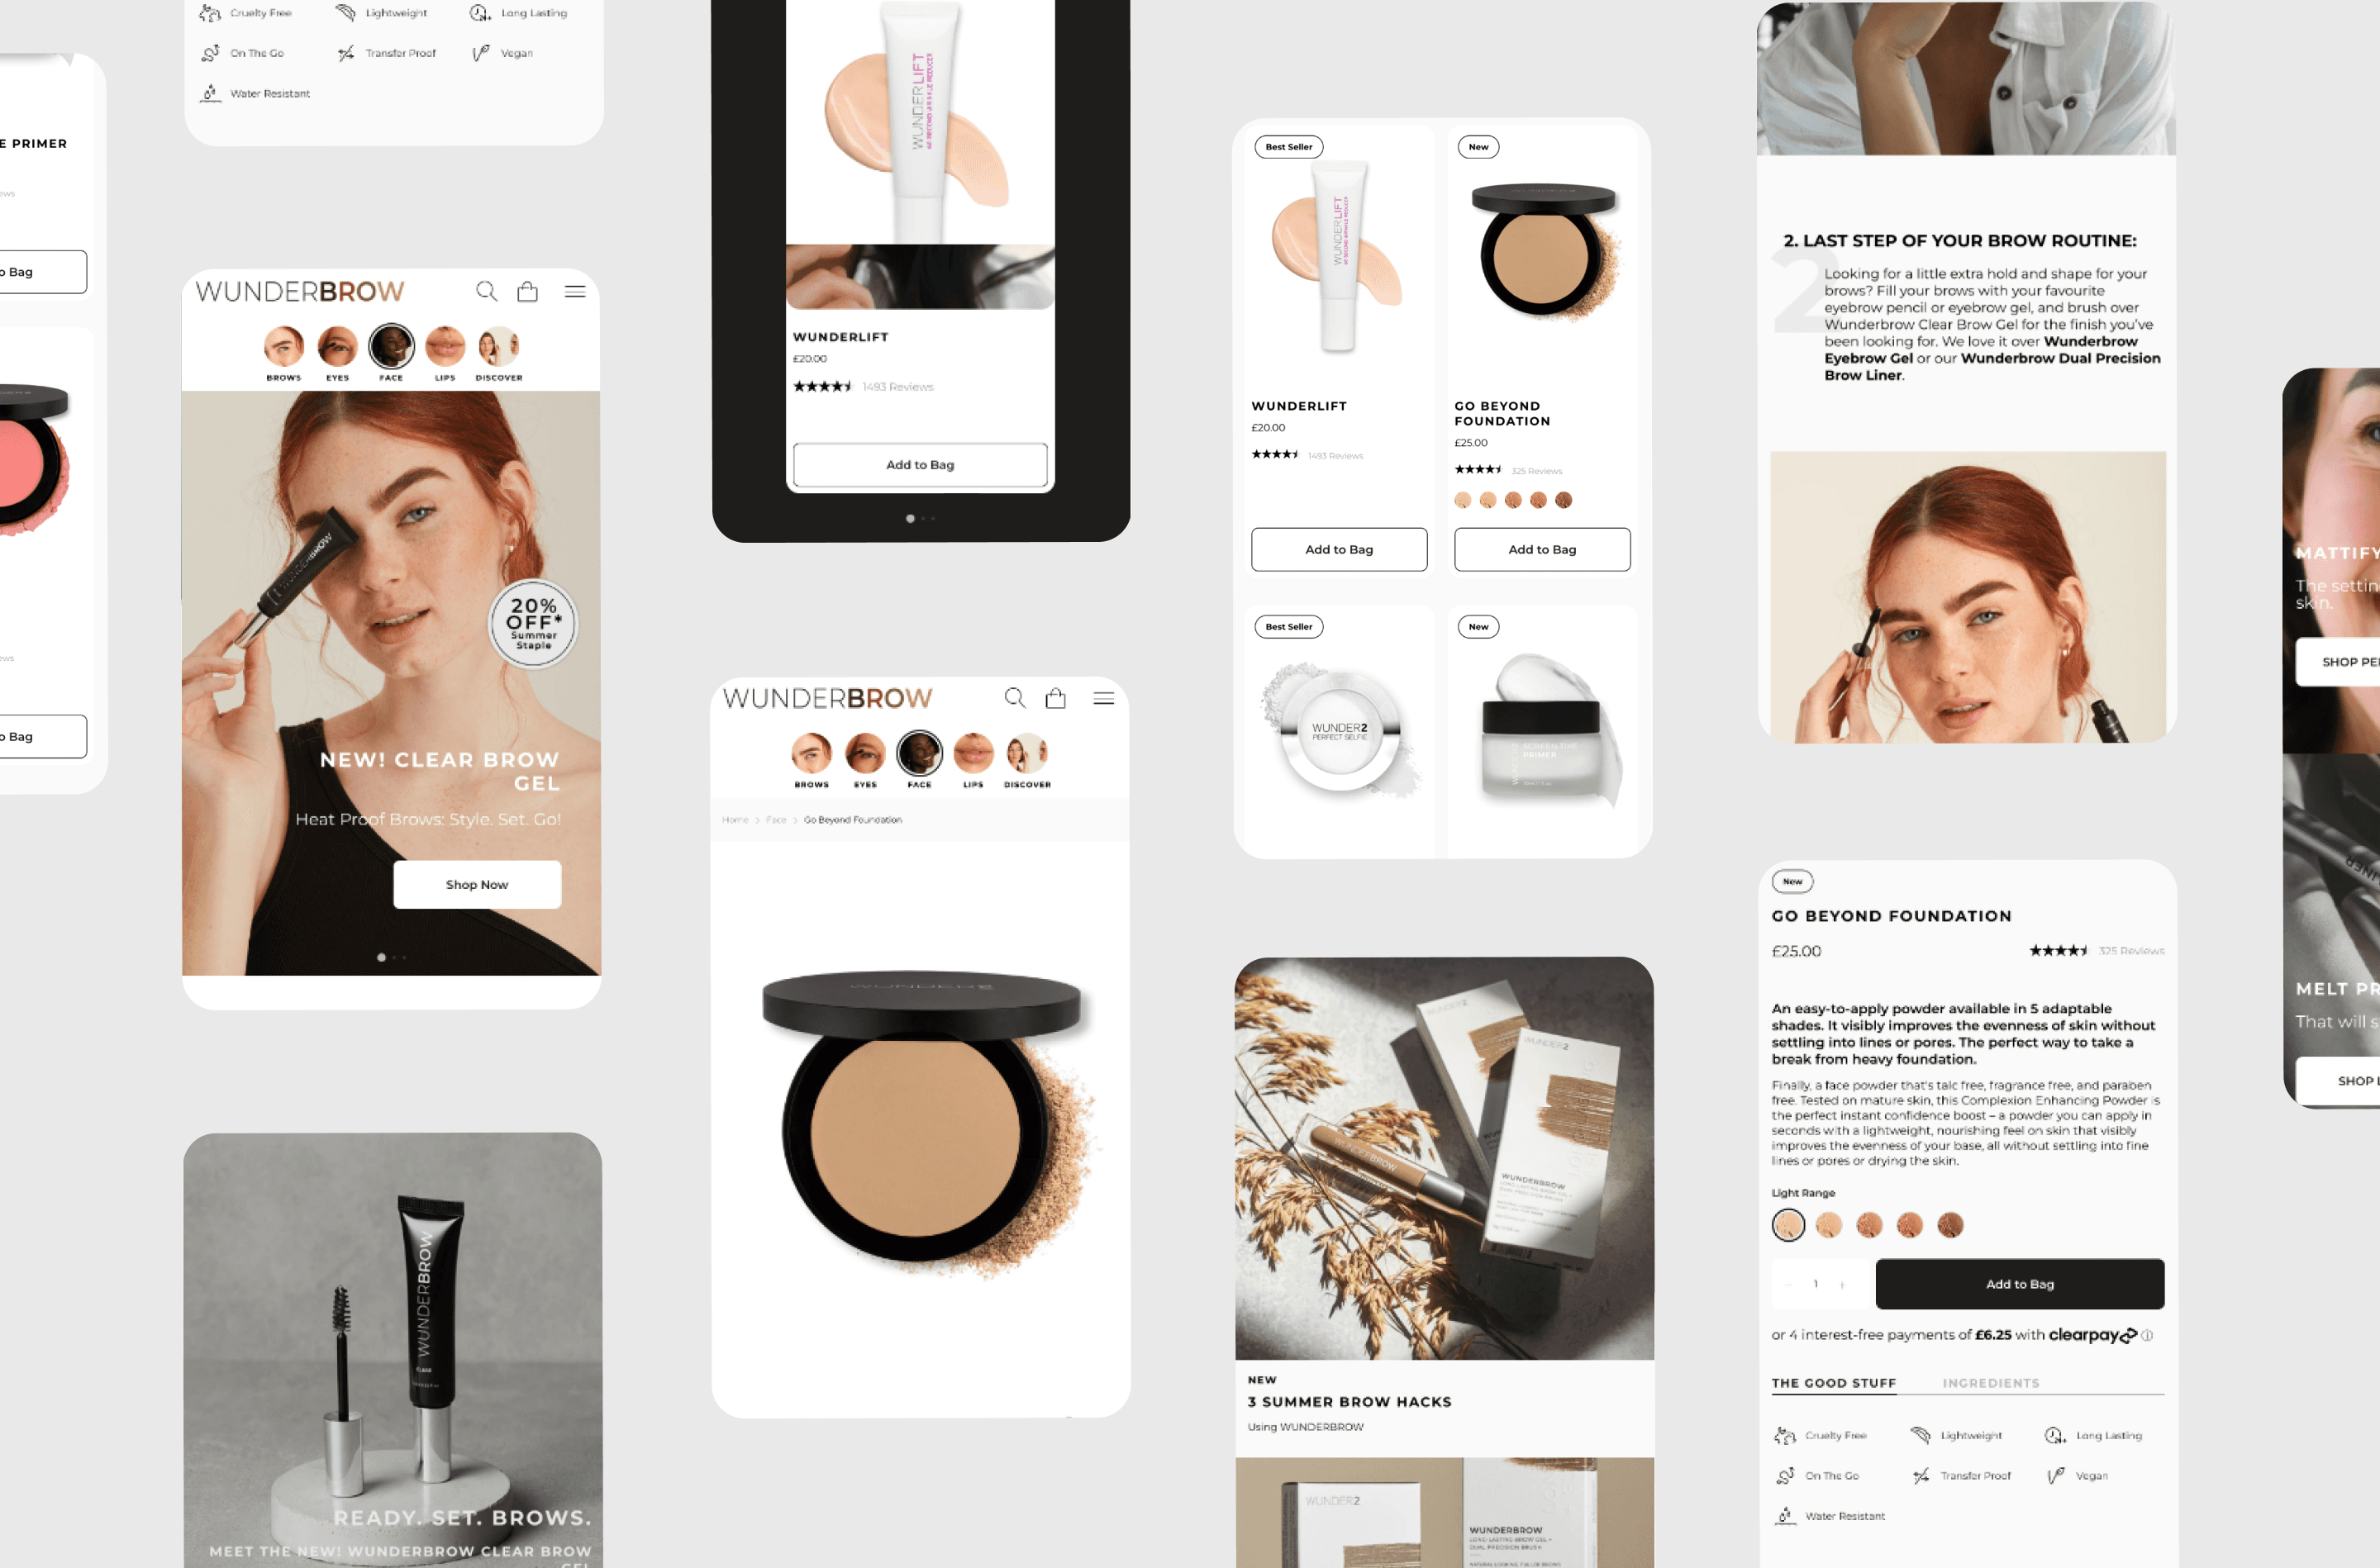Click the bag/cart icon on mobile nav

(x=529, y=291)
